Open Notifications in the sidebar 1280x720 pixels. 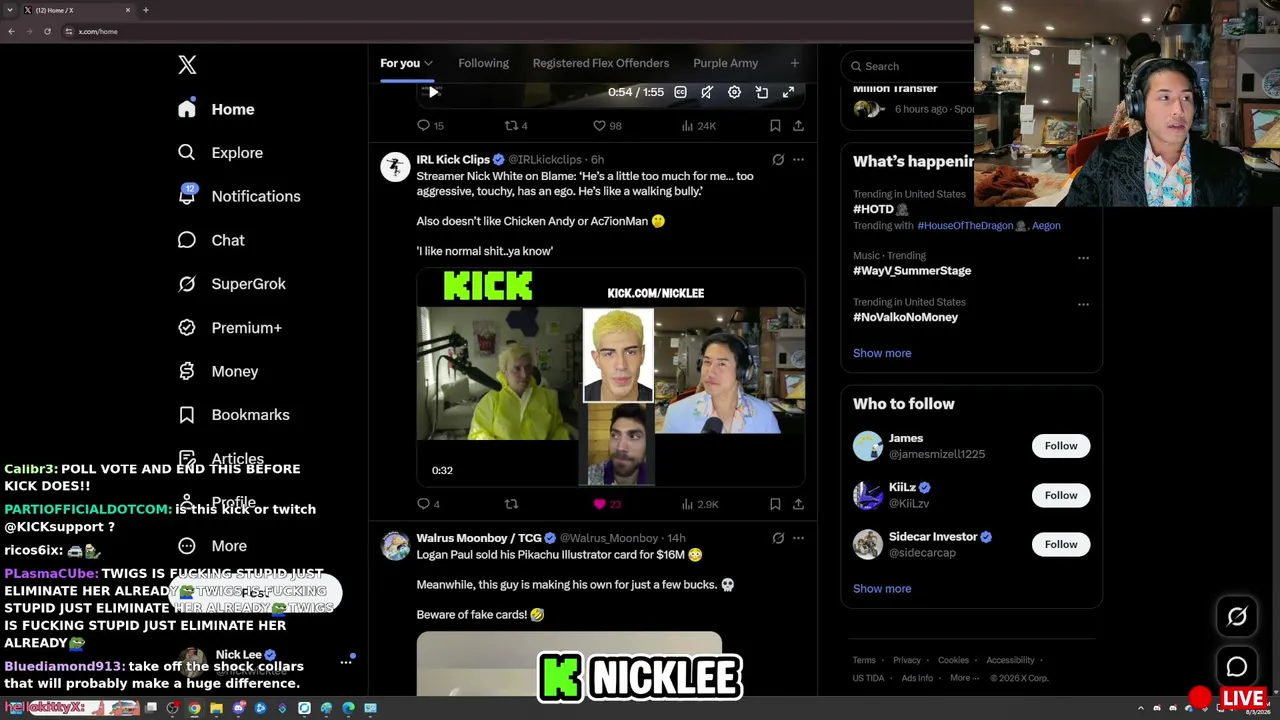238,196
